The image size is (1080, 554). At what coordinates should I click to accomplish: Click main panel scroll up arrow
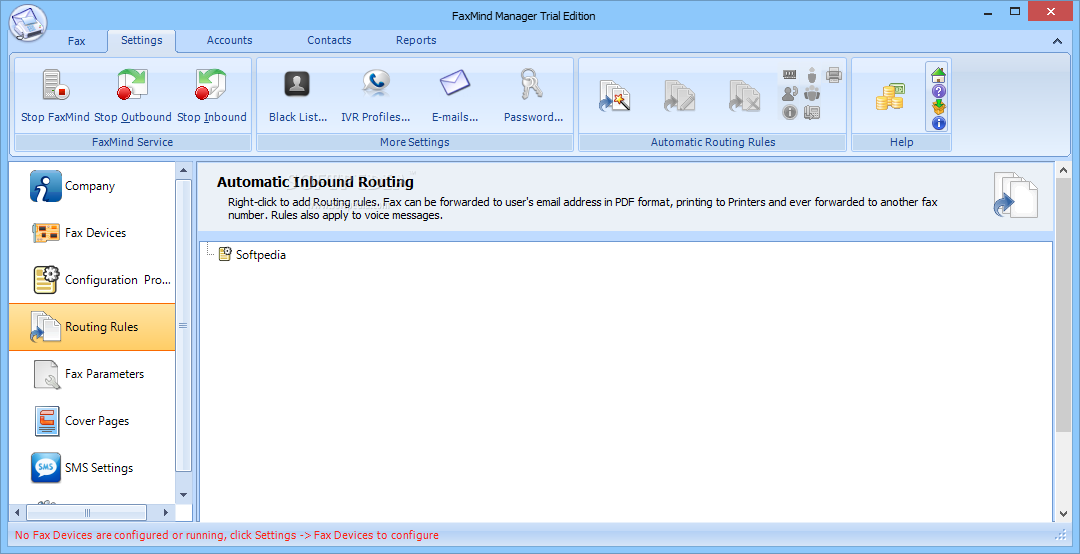click(1063, 170)
